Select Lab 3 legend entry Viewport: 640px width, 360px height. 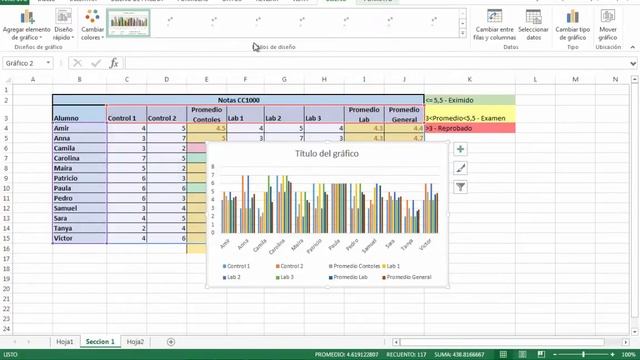(284, 277)
